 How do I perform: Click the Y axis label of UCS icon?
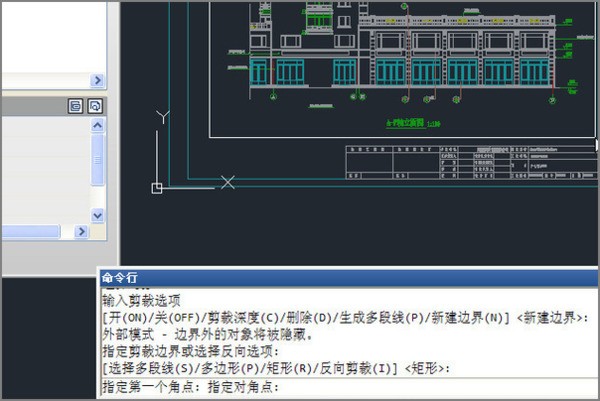click(162, 117)
